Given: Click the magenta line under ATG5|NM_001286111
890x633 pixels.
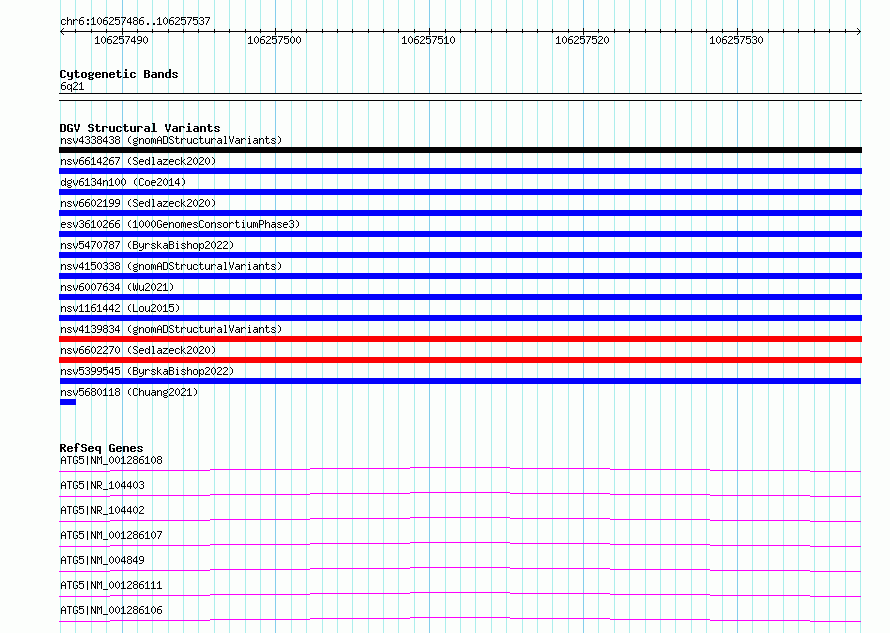Looking at the screenshot, I should [x=460, y=594].
